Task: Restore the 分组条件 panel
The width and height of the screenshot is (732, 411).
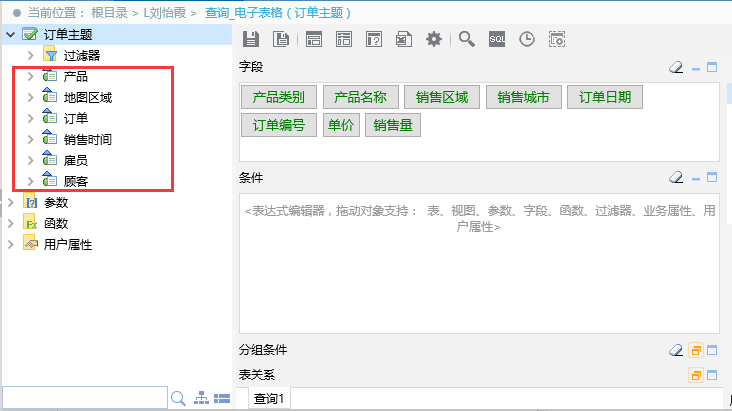Action: coord(696,350)
